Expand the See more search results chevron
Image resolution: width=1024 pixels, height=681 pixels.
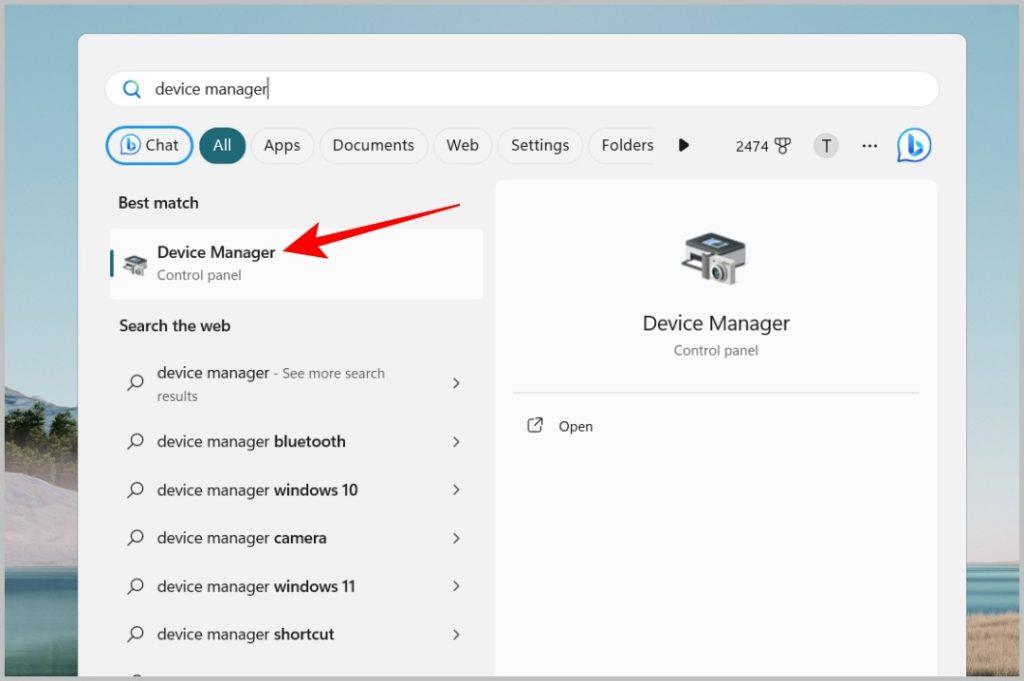(456, 383)
